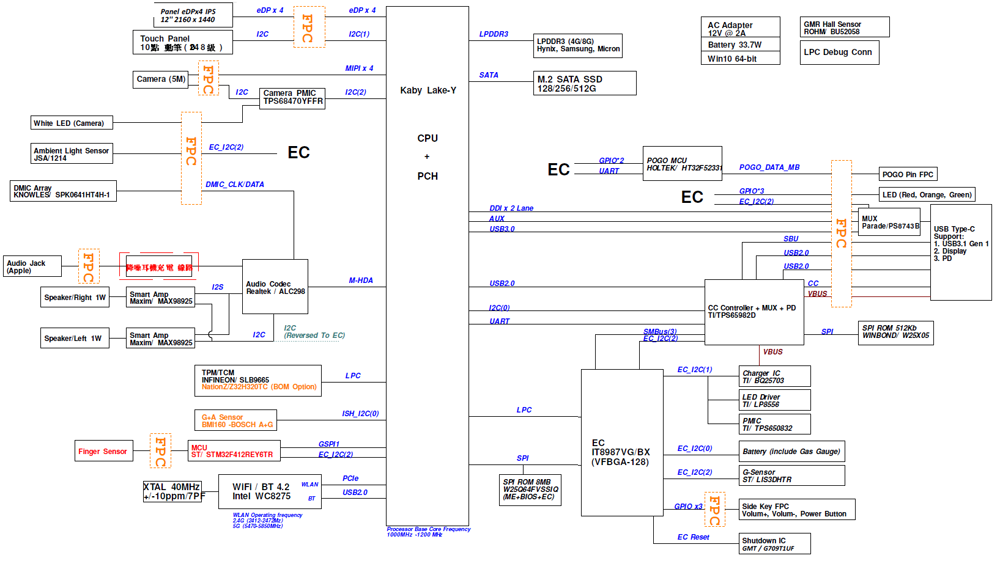Click the DDI x 2 Lane label
Viewport: 1000px width, 561px height.
511,208
